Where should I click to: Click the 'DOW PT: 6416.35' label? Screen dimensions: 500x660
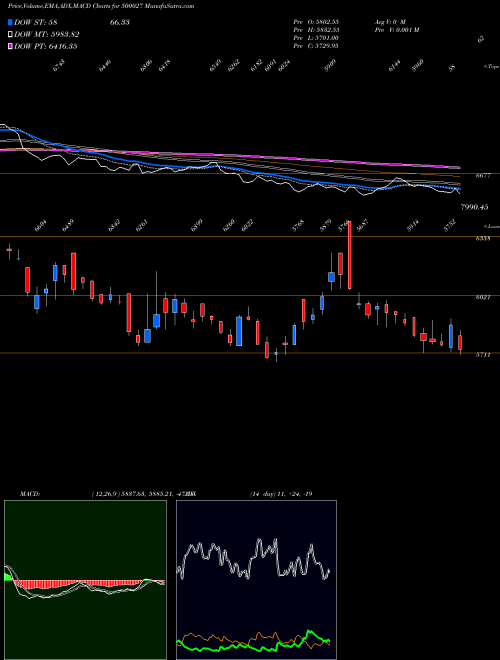tap(45, 46)
